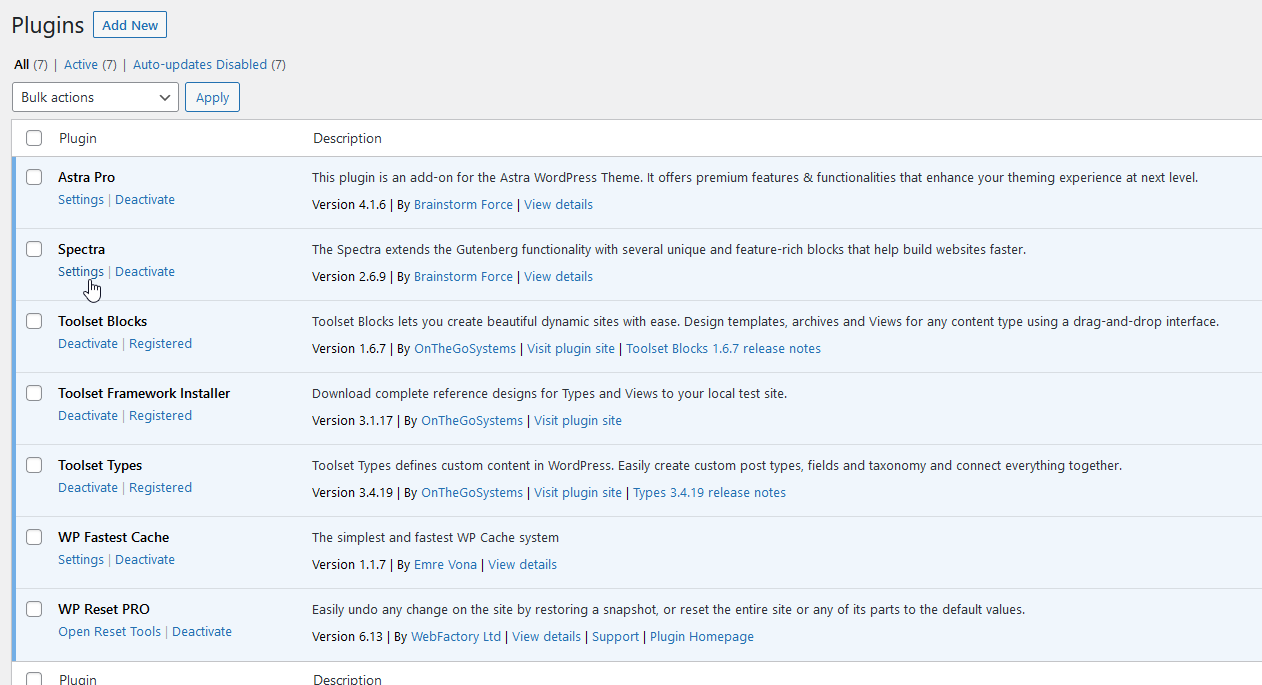Filter by Auto-updates Disabled

pos(200,64)
